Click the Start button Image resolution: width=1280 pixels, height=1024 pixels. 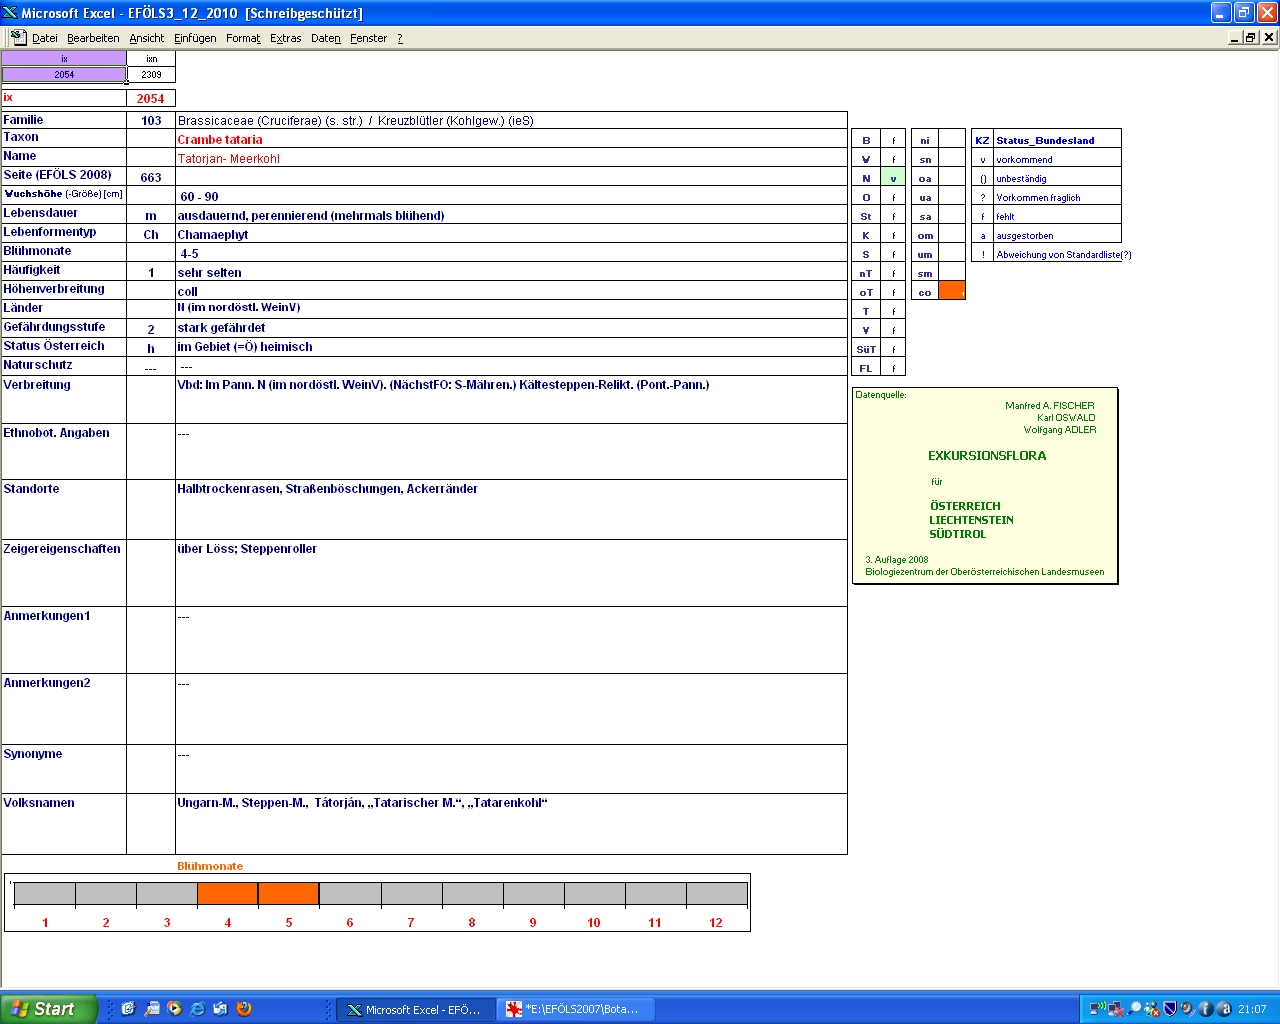point(49,1009)
